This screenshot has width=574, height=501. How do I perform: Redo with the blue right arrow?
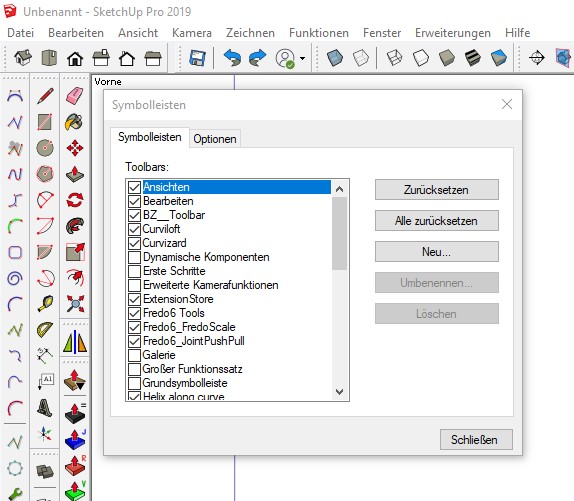[x=257, y=58]
